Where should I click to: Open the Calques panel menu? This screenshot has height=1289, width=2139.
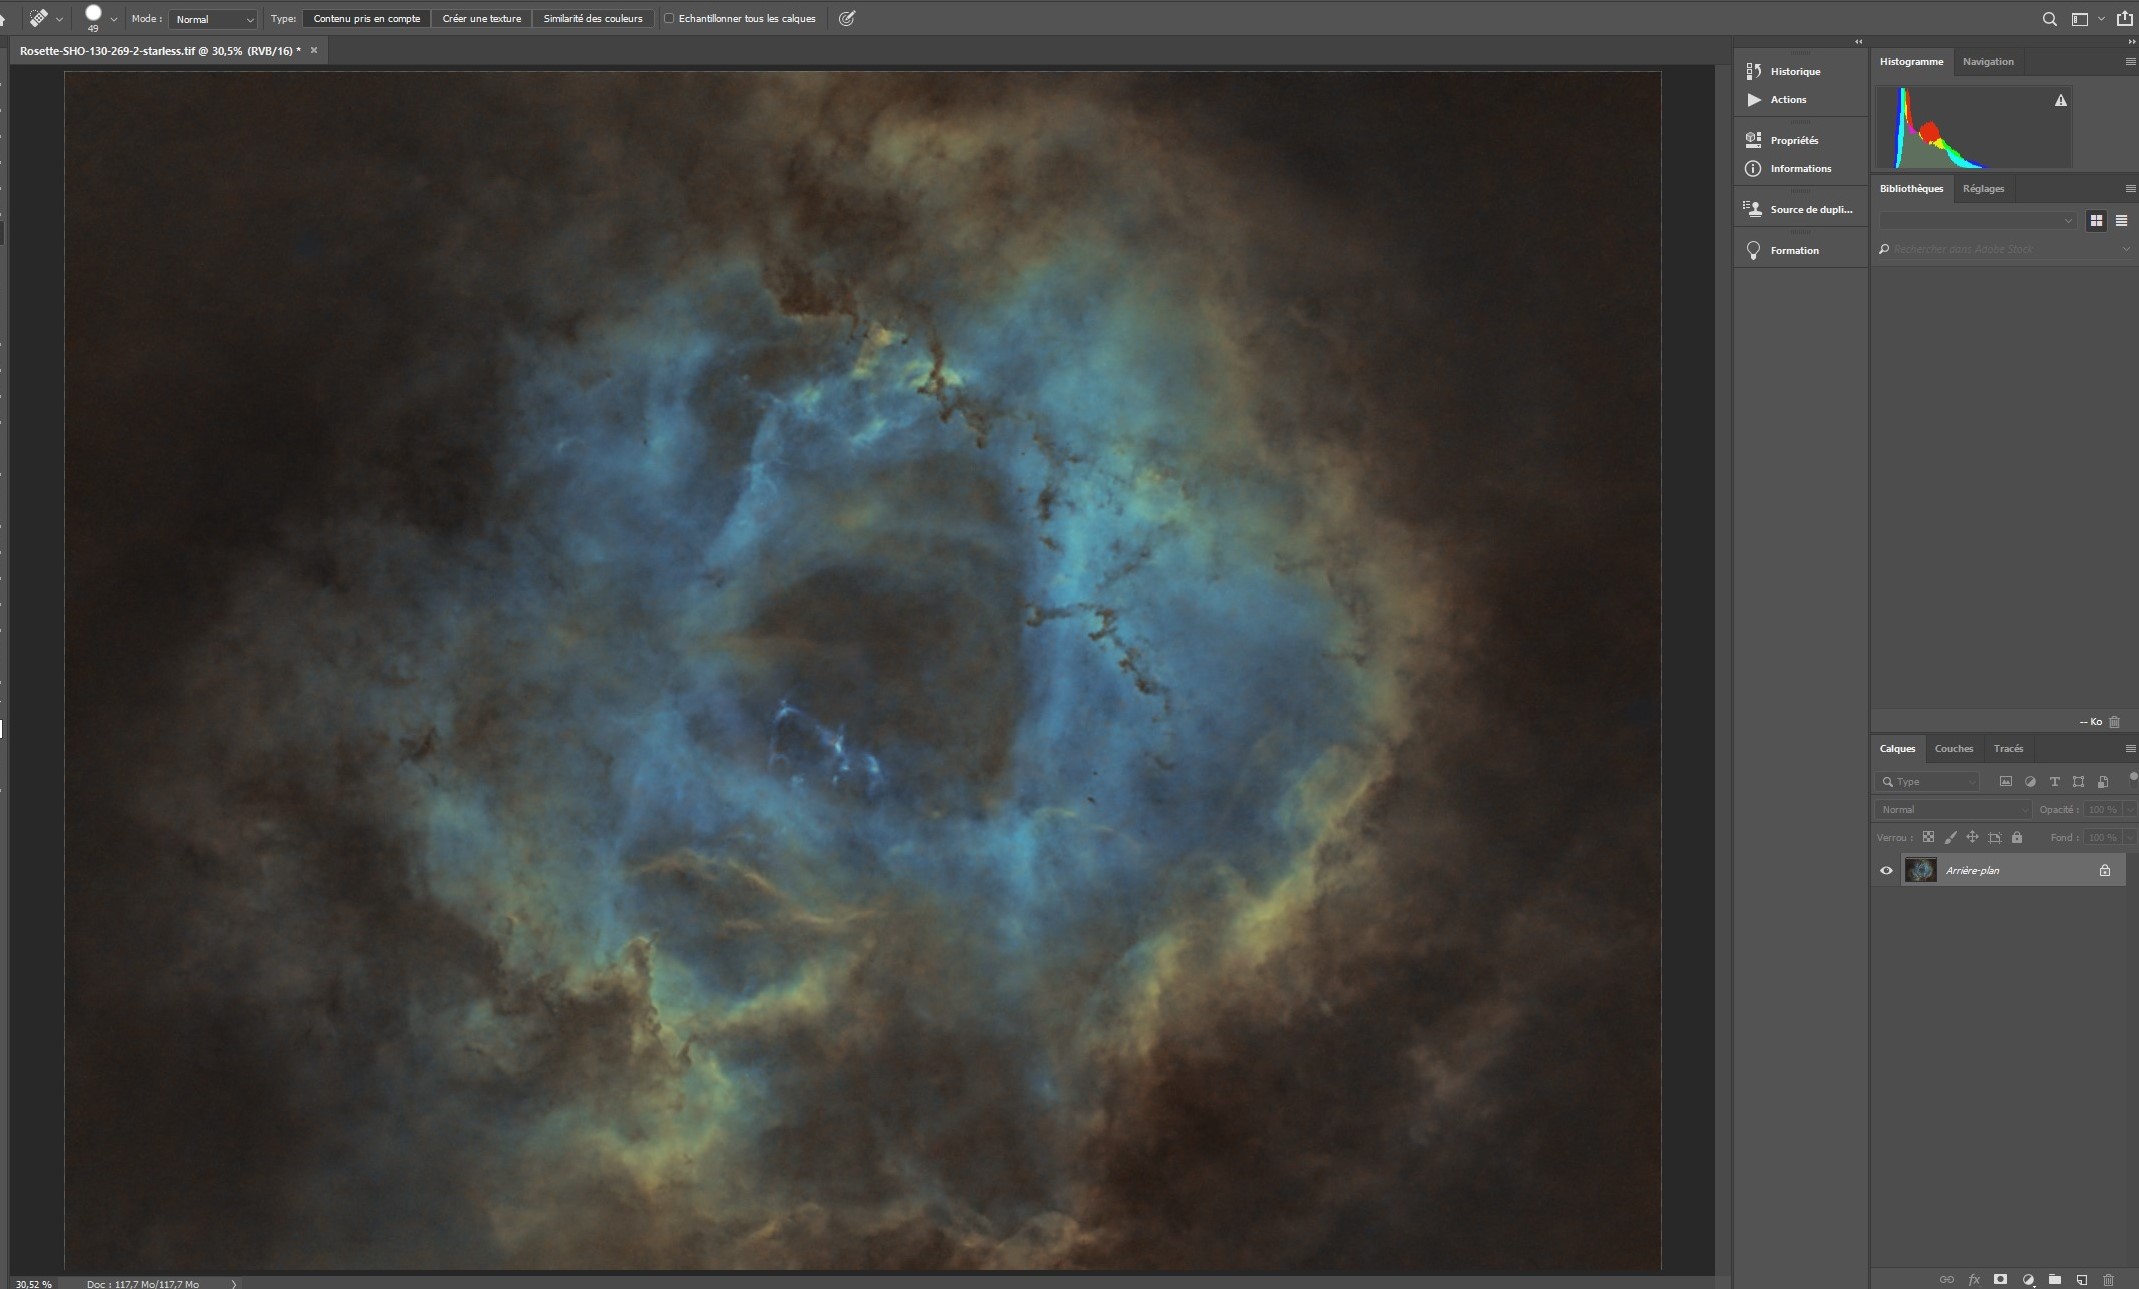(2130, 748)
